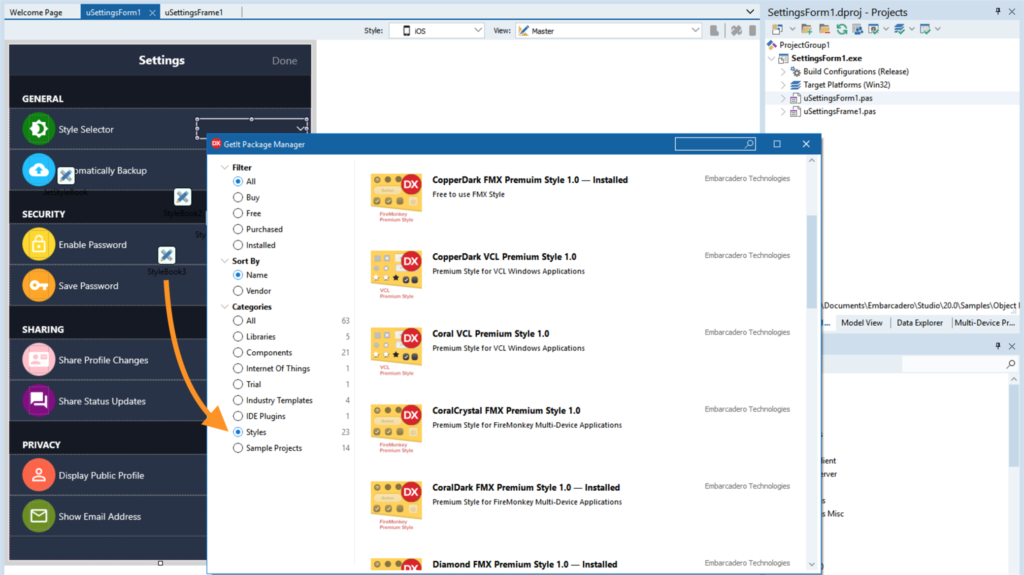
Task: Collapse the Sort By section
Action: coord(225,261)
